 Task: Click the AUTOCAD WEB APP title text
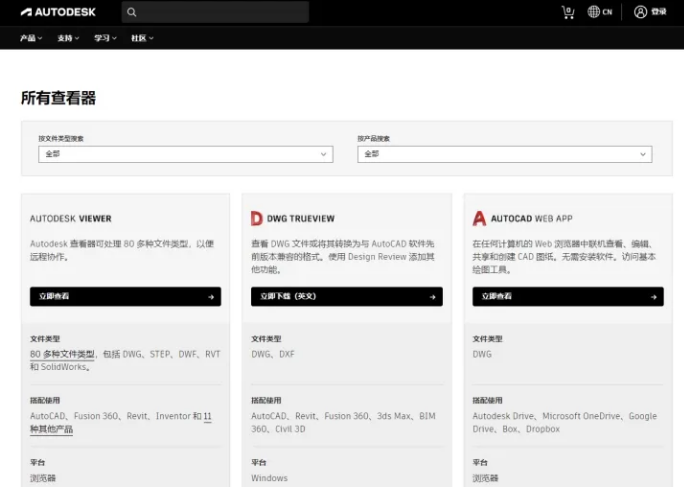pos(531,218)
